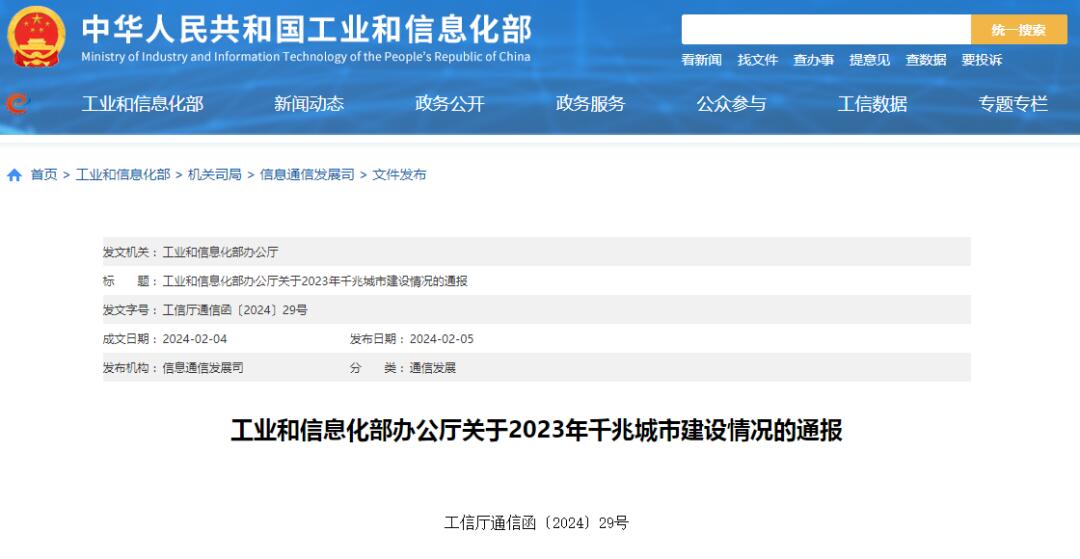Image resolution: width=1080 pixels, height=559 pixels.
Task: Click 文件发布 breadcrumb link
Action: pyautogui.click(x=399, y=175)
